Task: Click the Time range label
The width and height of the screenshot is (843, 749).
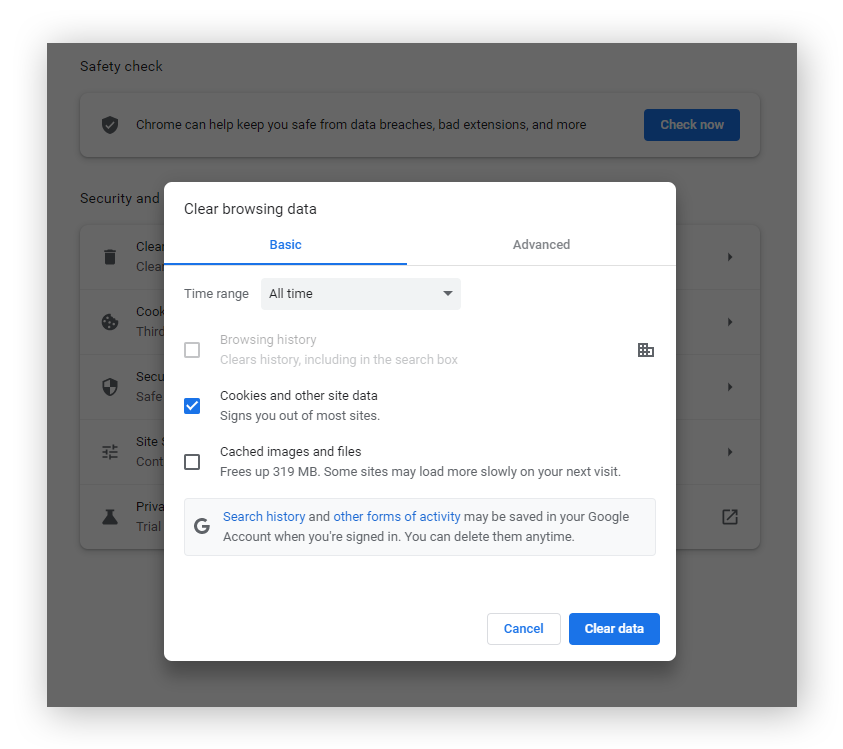Action: pyautogui.click(x=216, y=294)
